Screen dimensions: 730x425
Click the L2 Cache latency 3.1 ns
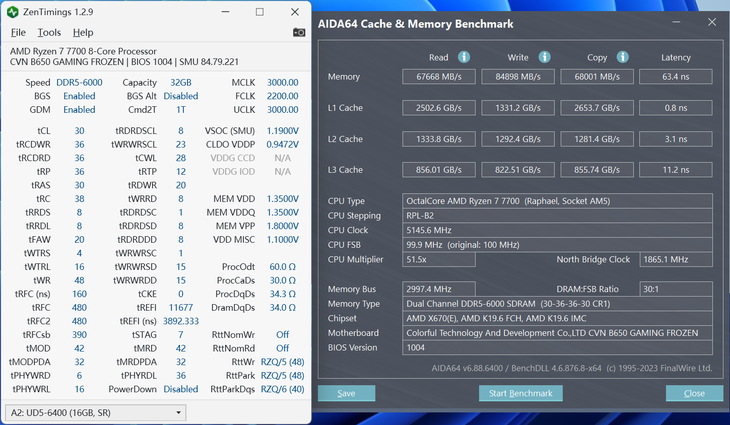pyautogui.click(x=676, y=139)
